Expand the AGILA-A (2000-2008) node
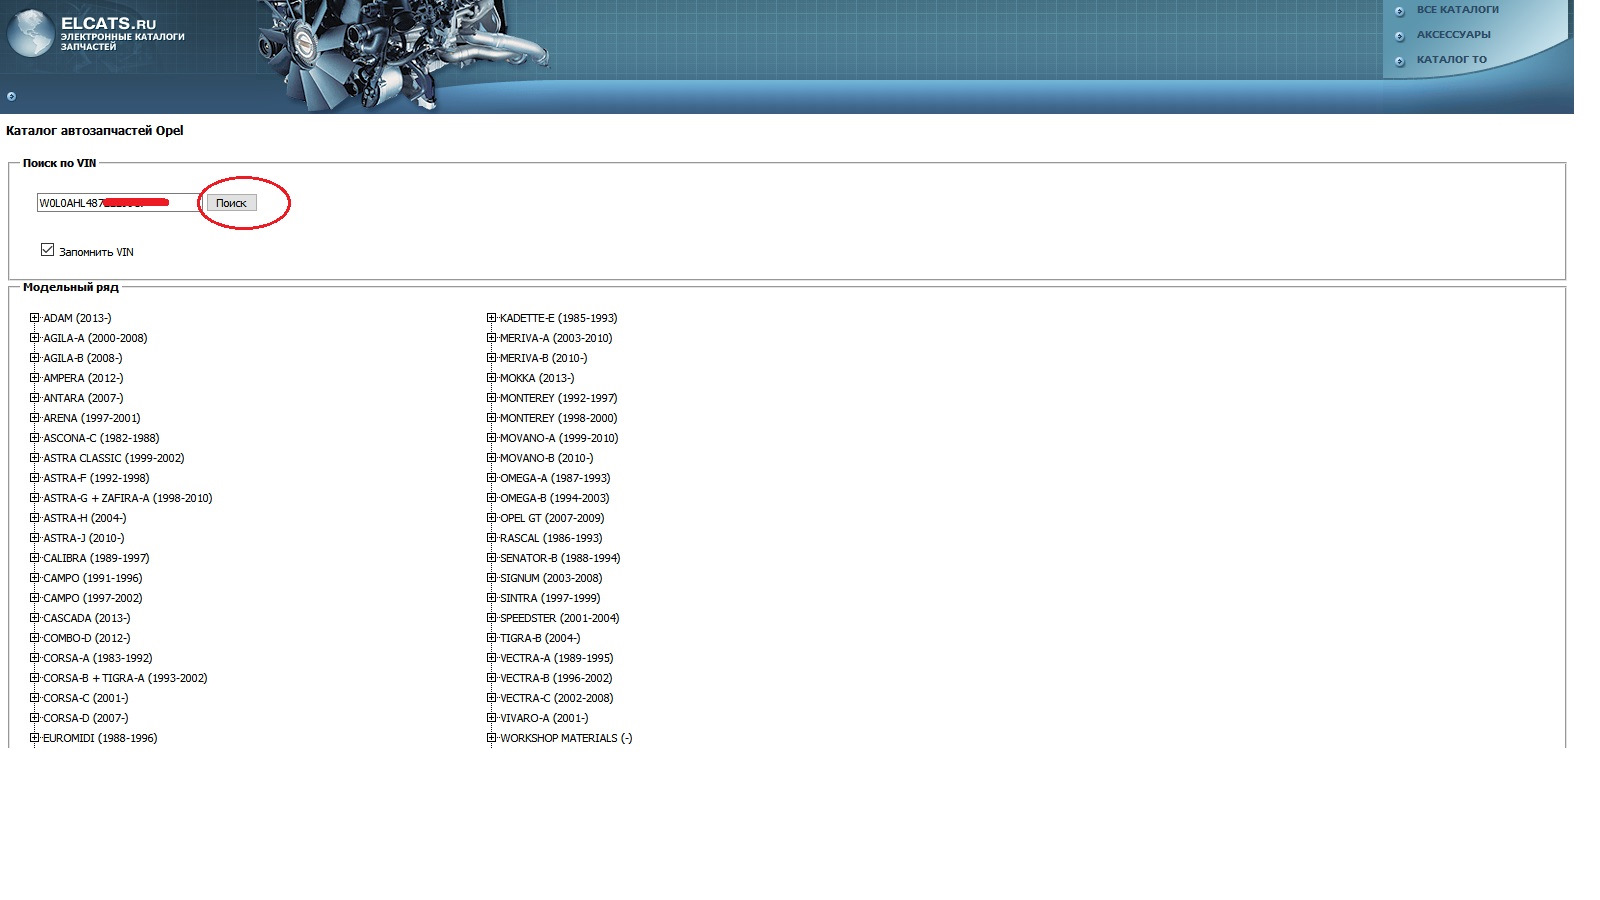The height and width of the screenshot is (900, 1600). pos(35,338)
